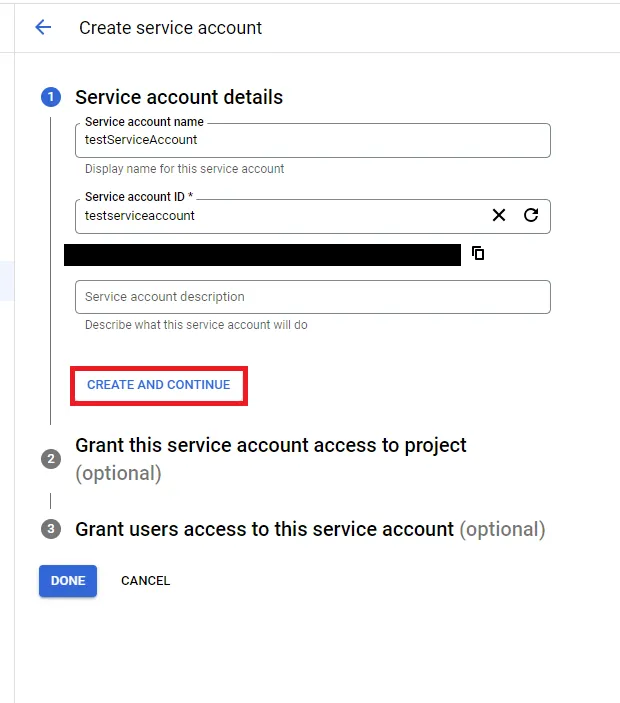Click the redacted service account email bar
Image resolution: width=620 pixels, height=703 pixels.
[x=262, y=255]
